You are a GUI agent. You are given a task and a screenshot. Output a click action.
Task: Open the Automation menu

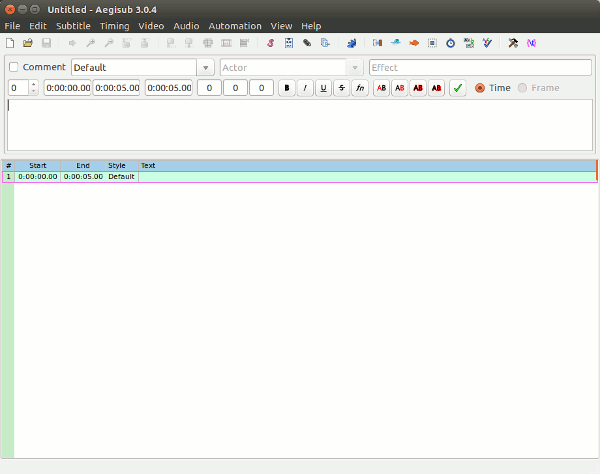click(235, 26)
